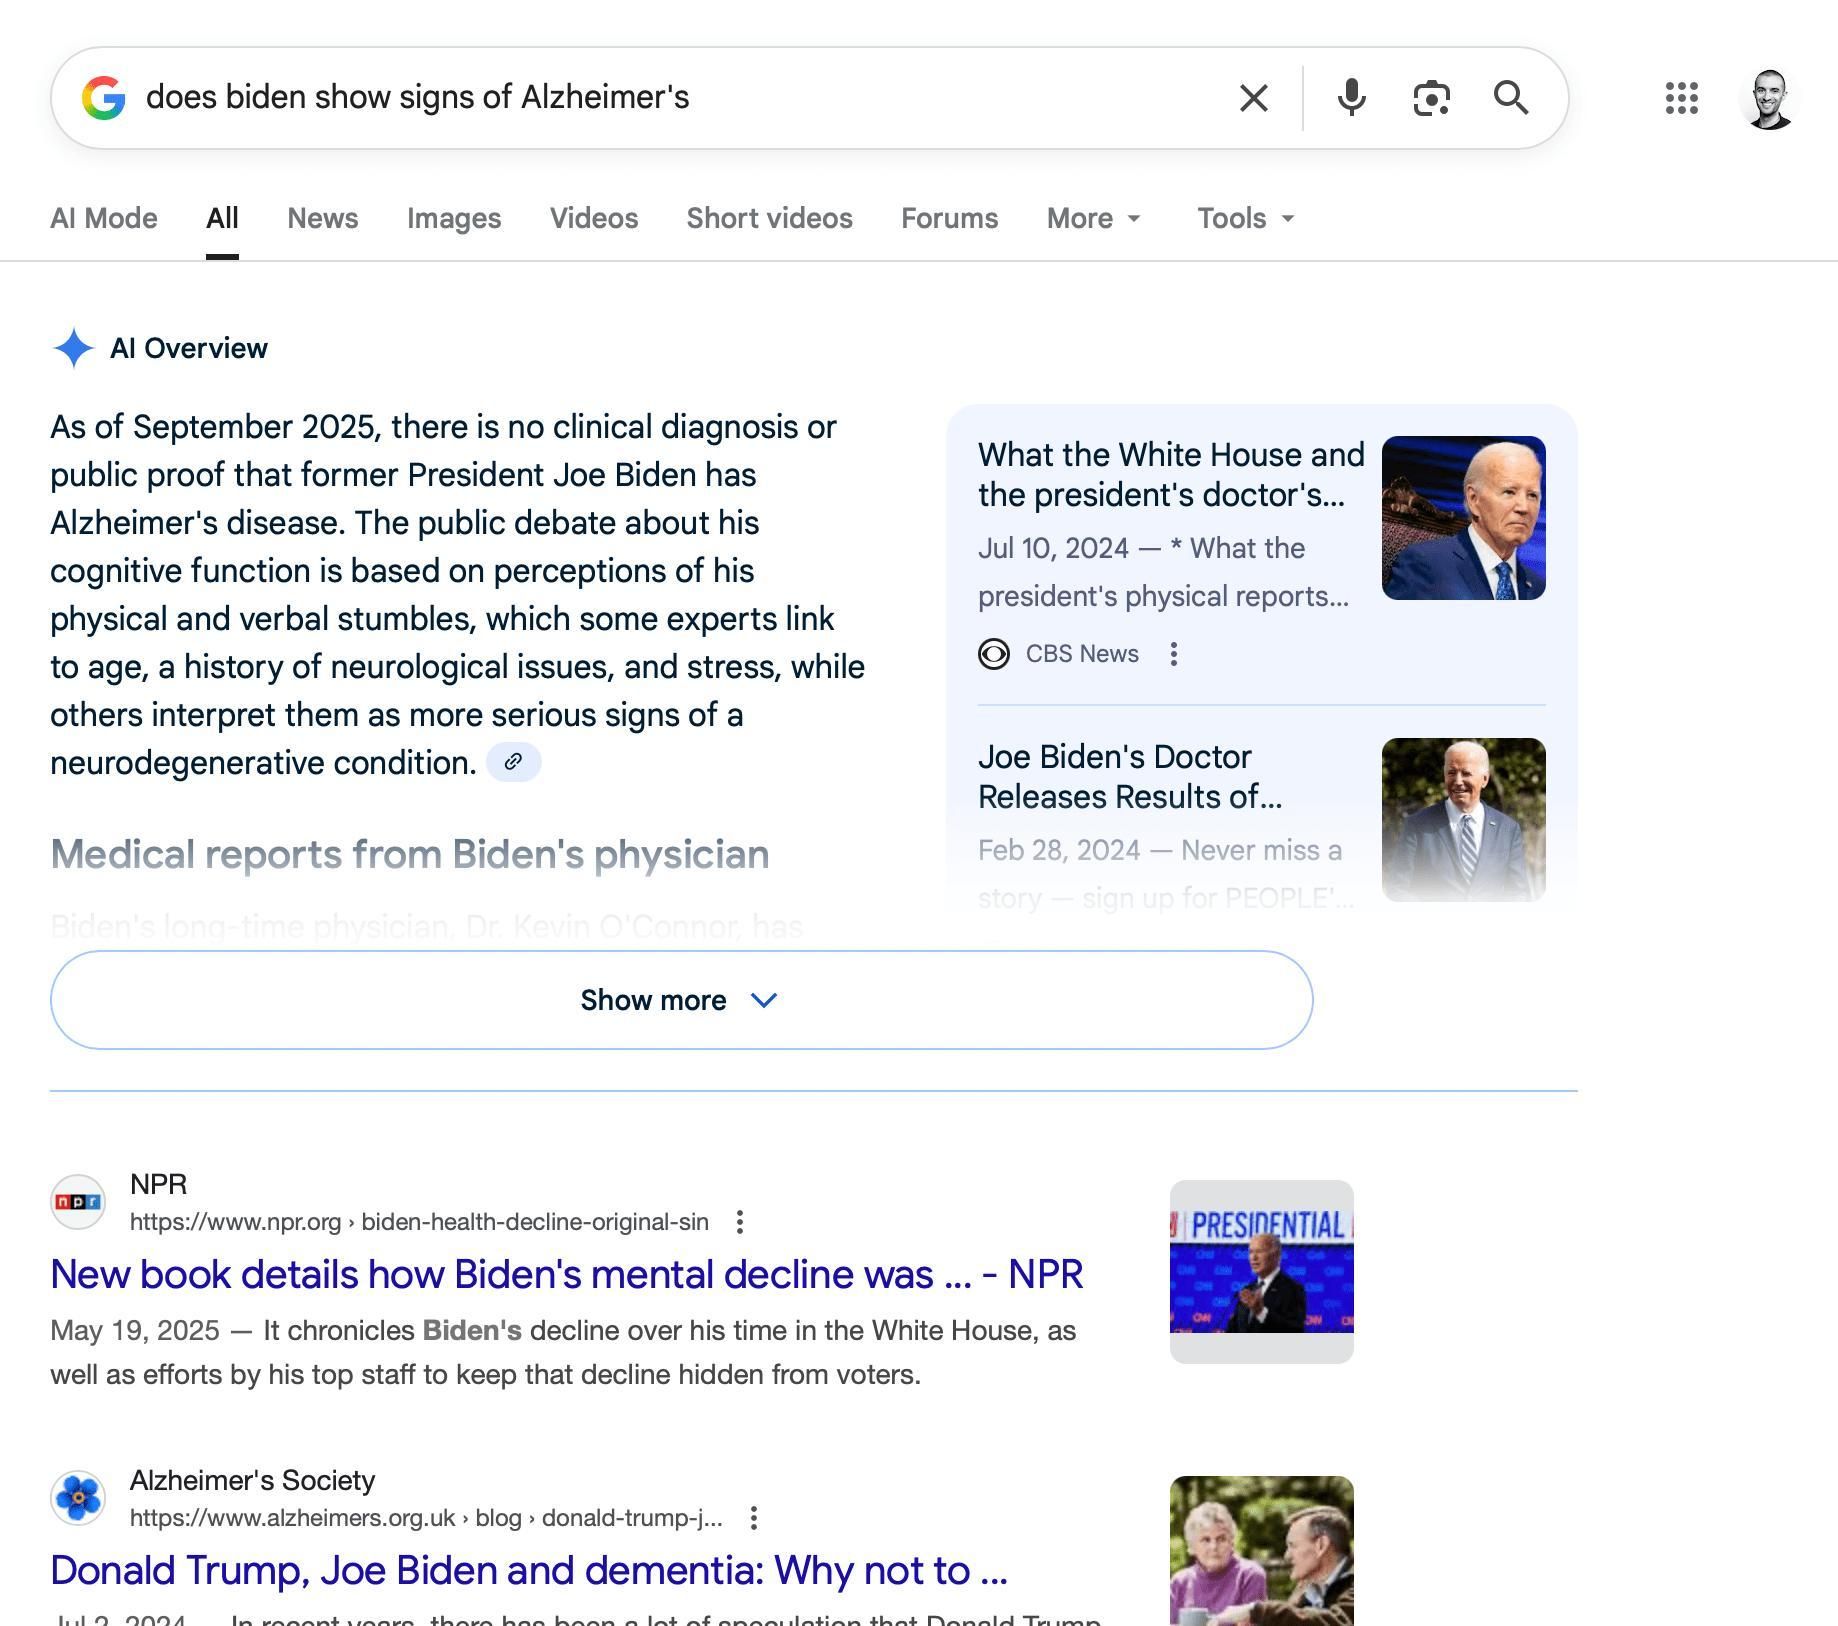Expand AI Overview with Show more
Image resolution: width=1838 pixels, height=1626 pixels.
681,1000
